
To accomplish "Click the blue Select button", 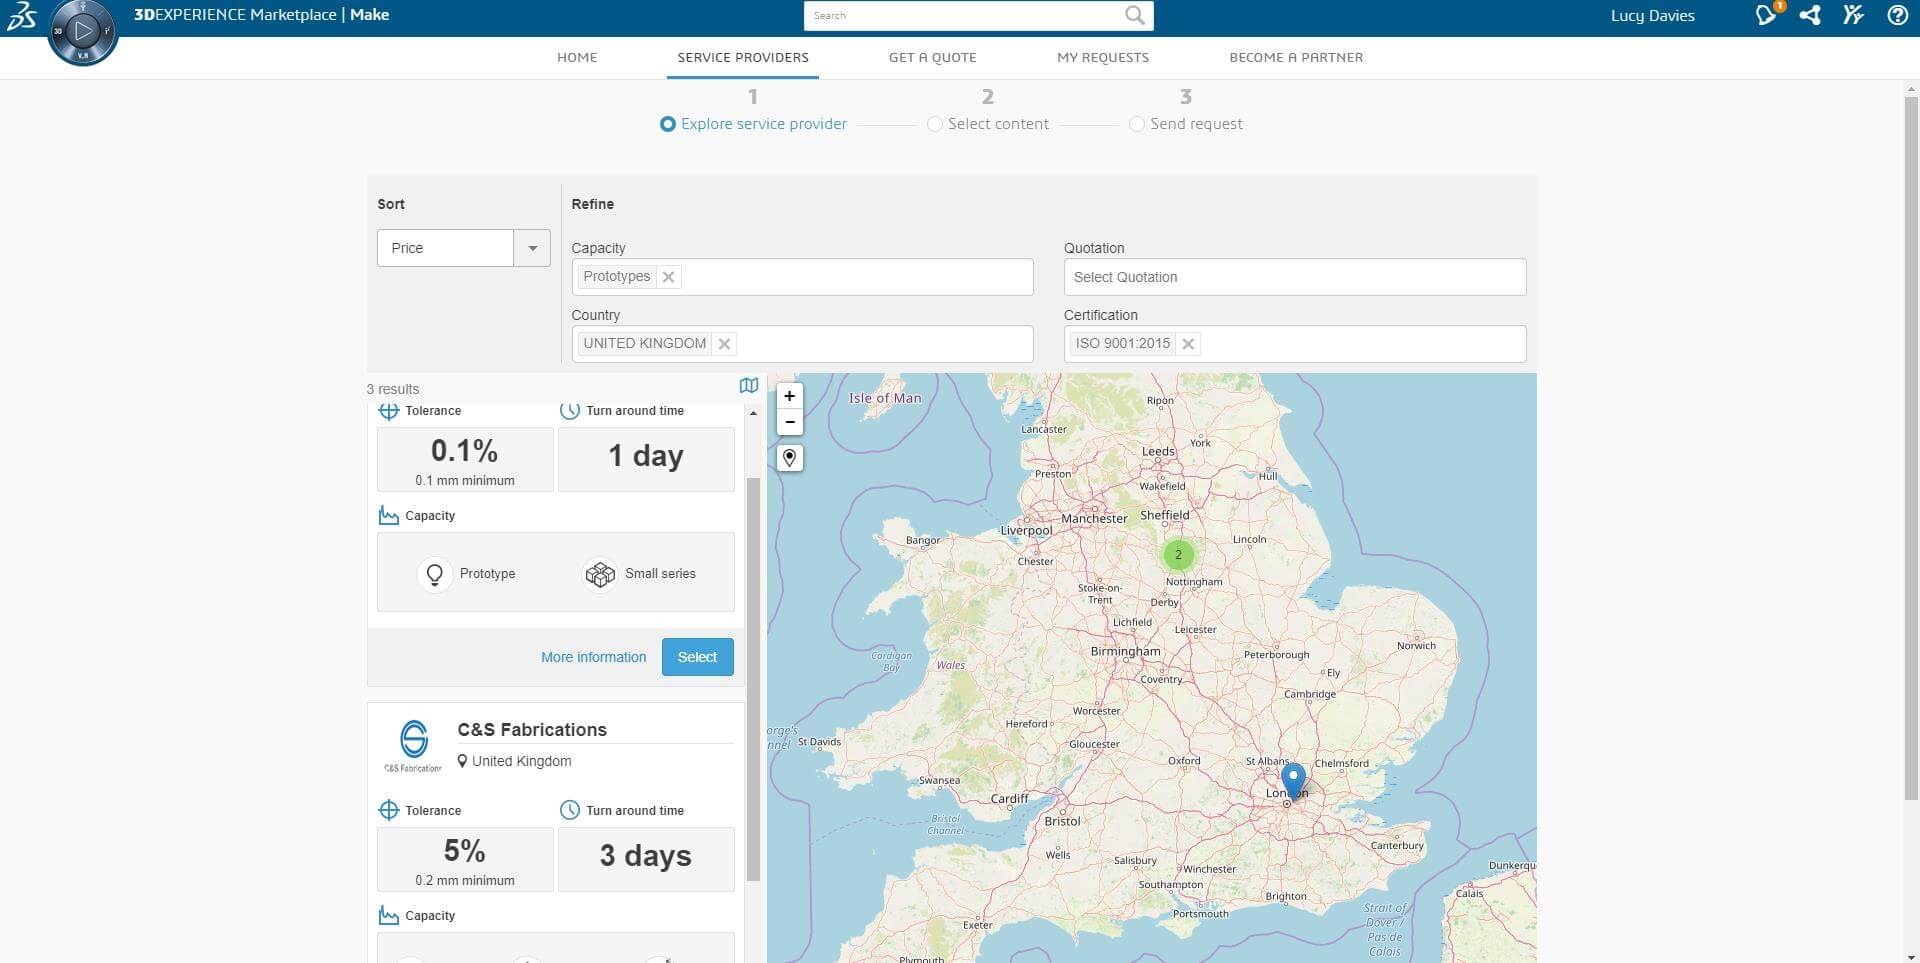I will pyautogui.click(x=698, y=657).
